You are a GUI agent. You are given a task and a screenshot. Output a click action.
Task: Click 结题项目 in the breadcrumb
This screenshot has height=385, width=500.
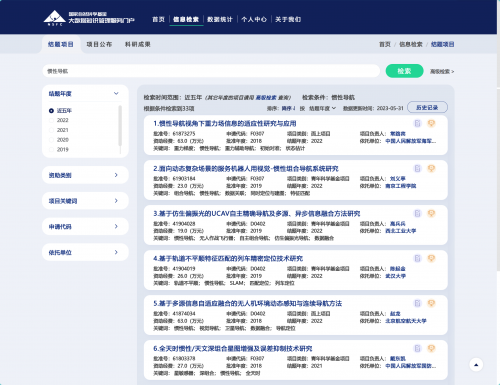pos(442,44)
